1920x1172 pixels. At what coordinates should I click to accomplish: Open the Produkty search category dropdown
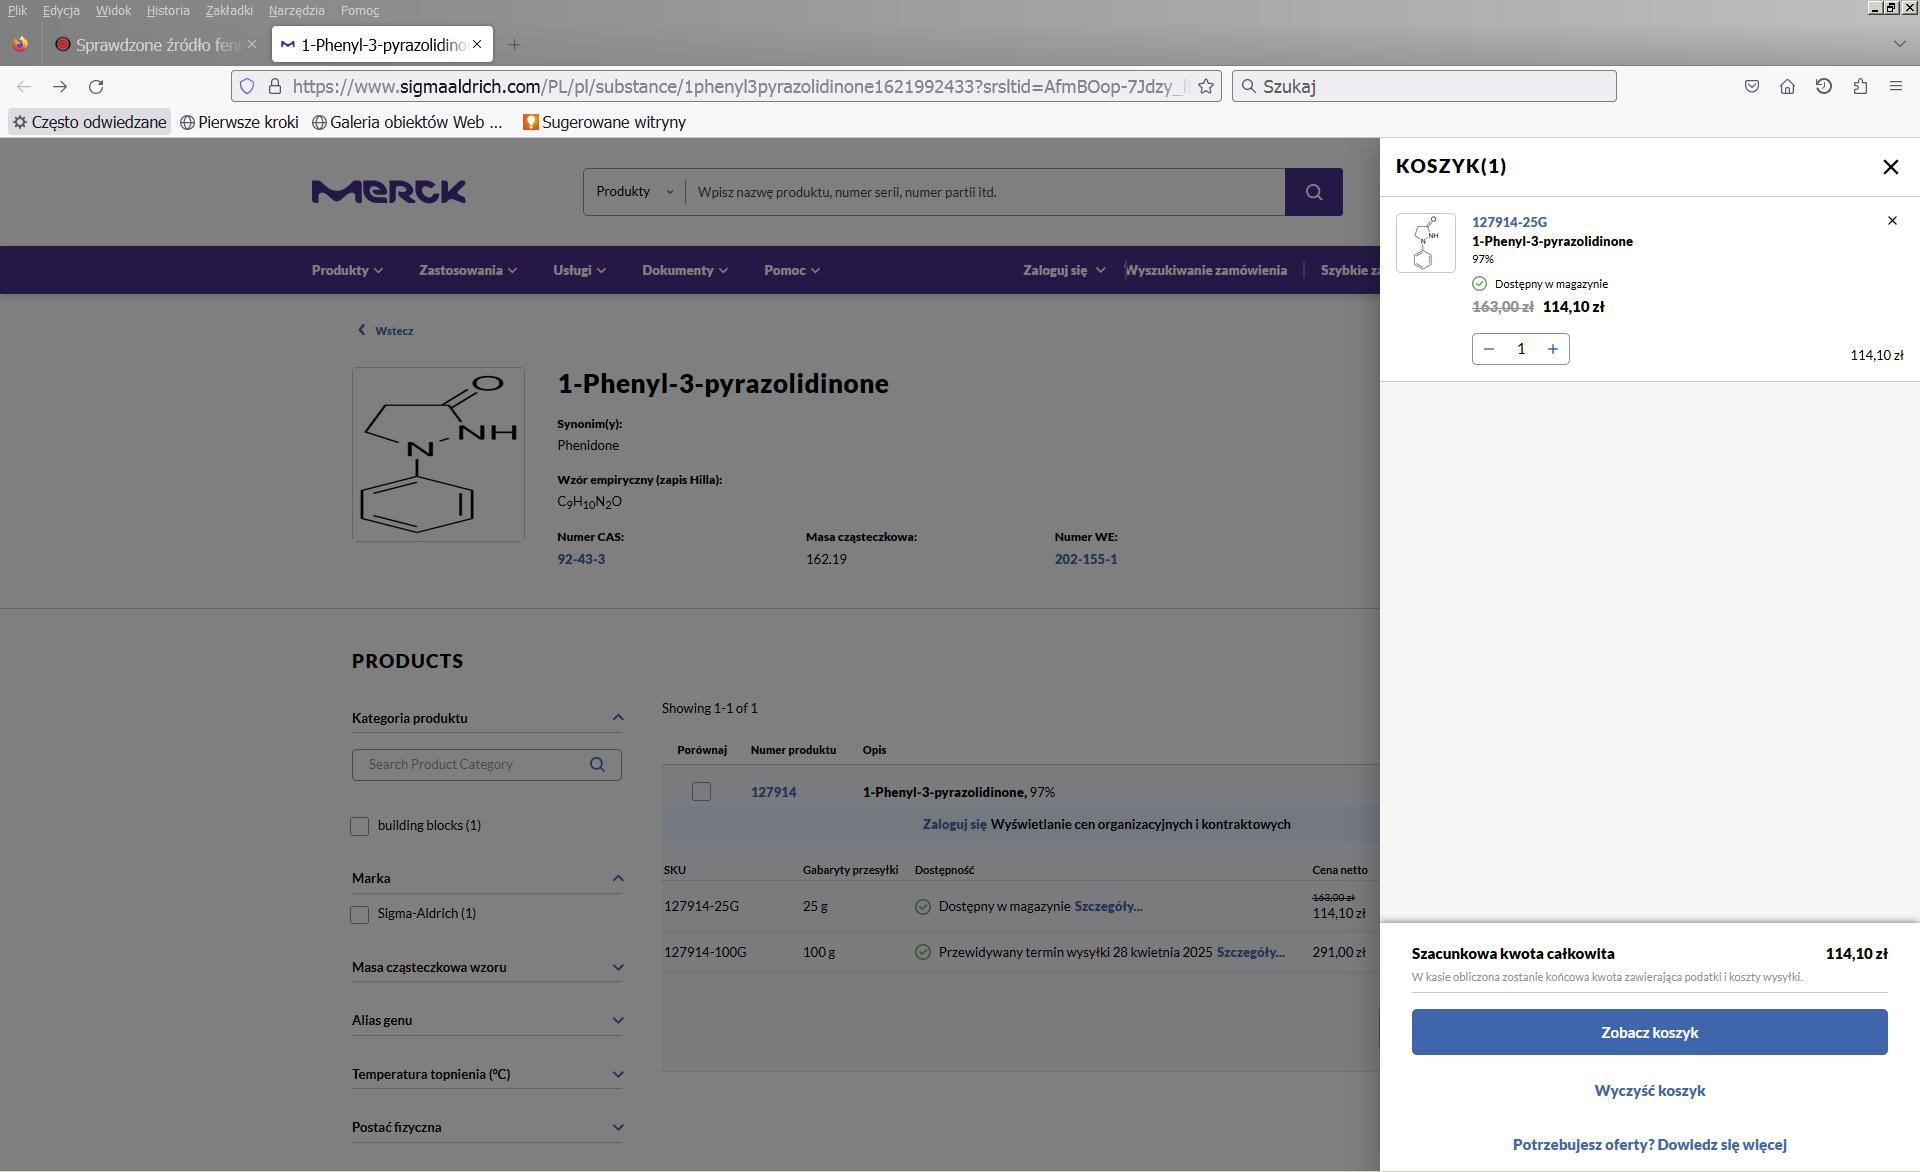pos(634,192)
